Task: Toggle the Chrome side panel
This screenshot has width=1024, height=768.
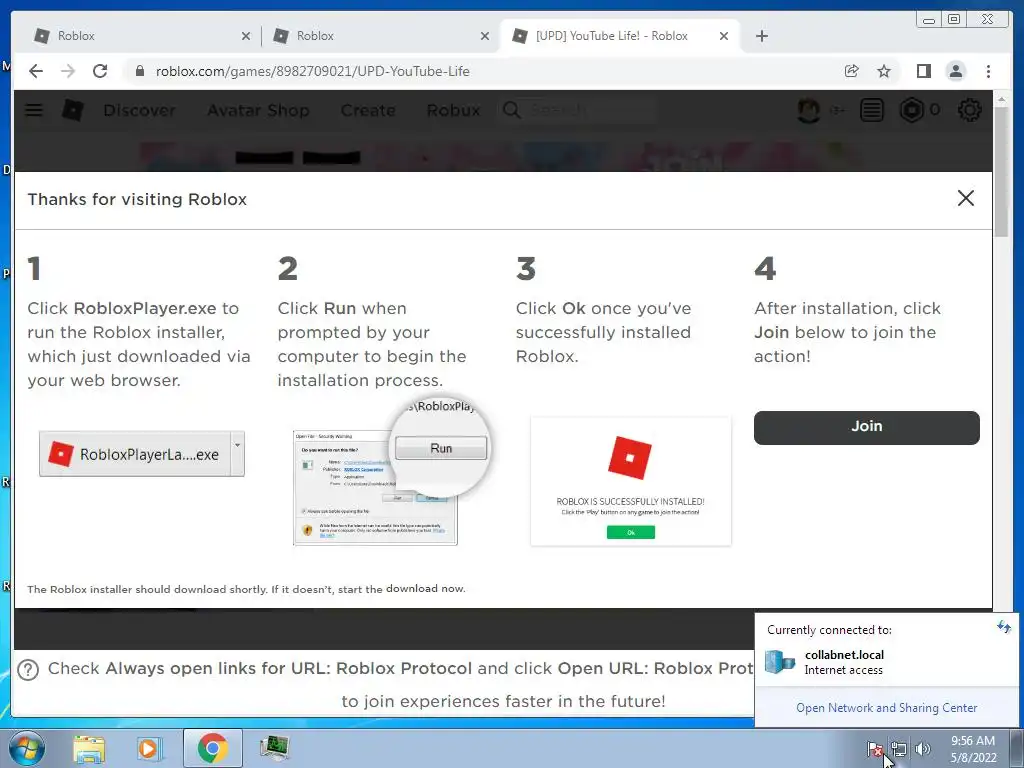Action: pos(923,71)
